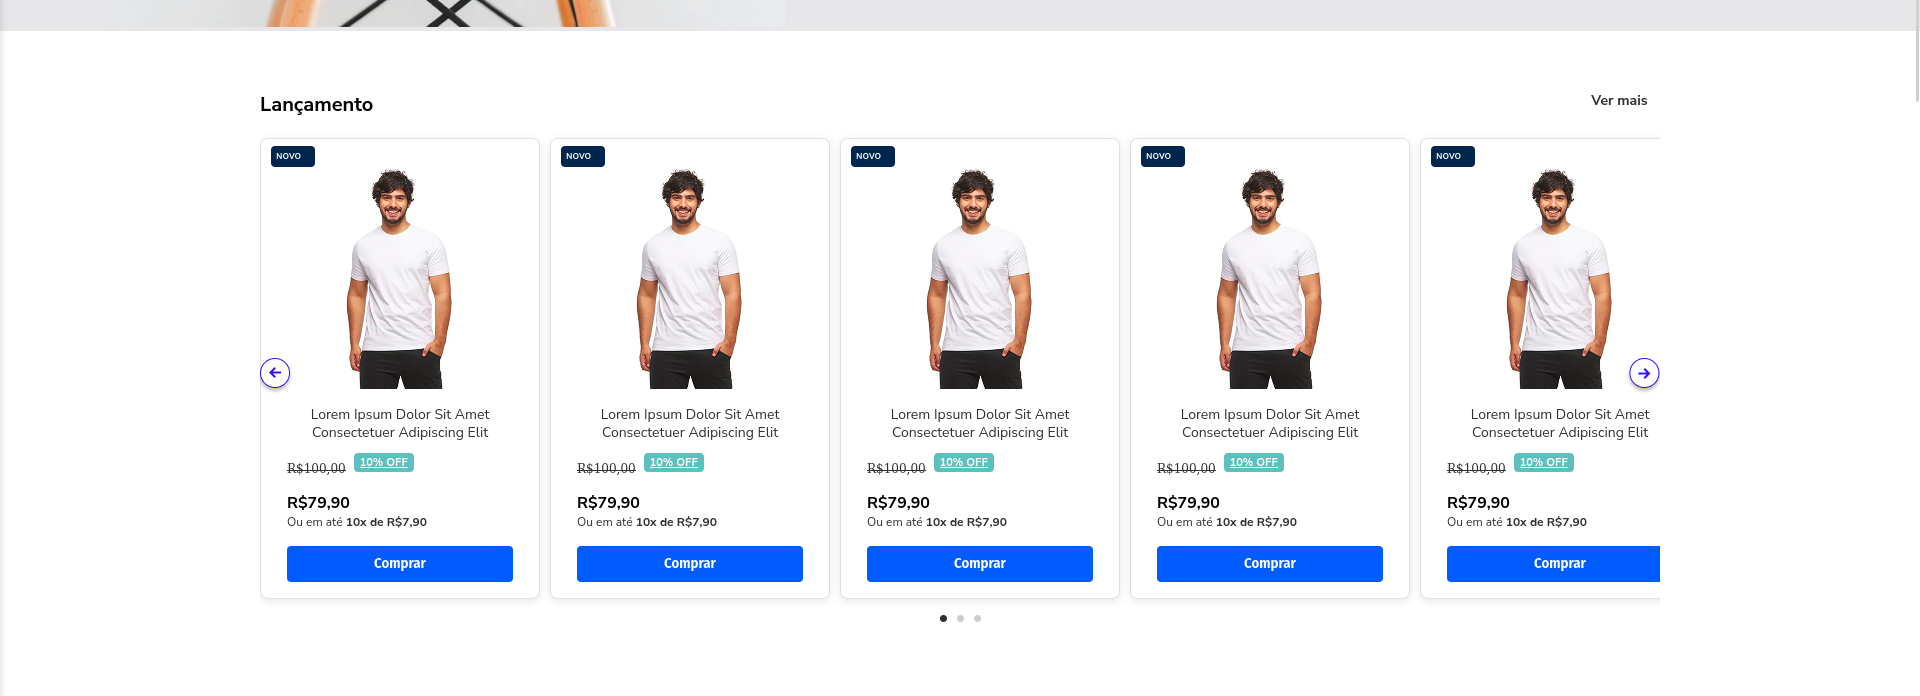Image resolution: width=1920 pixels, height=696 pixels.
Task: Click the first product's Lorem Ipsum title
Action: coord(400,423)
